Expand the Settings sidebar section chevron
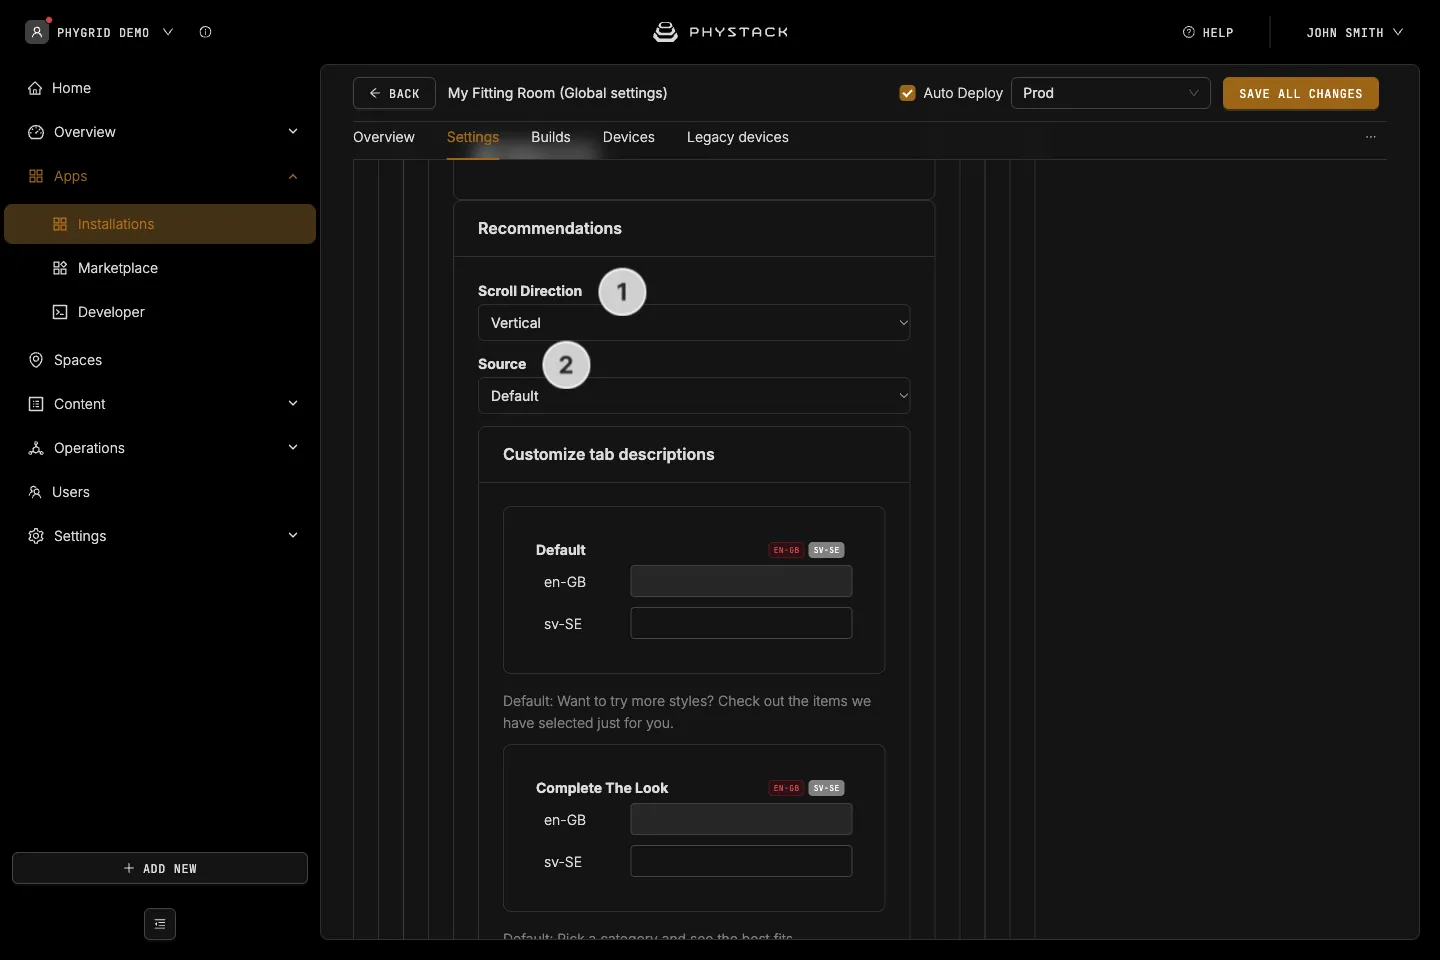Screen dimensions: 1440x960 (x=293, y=535)
